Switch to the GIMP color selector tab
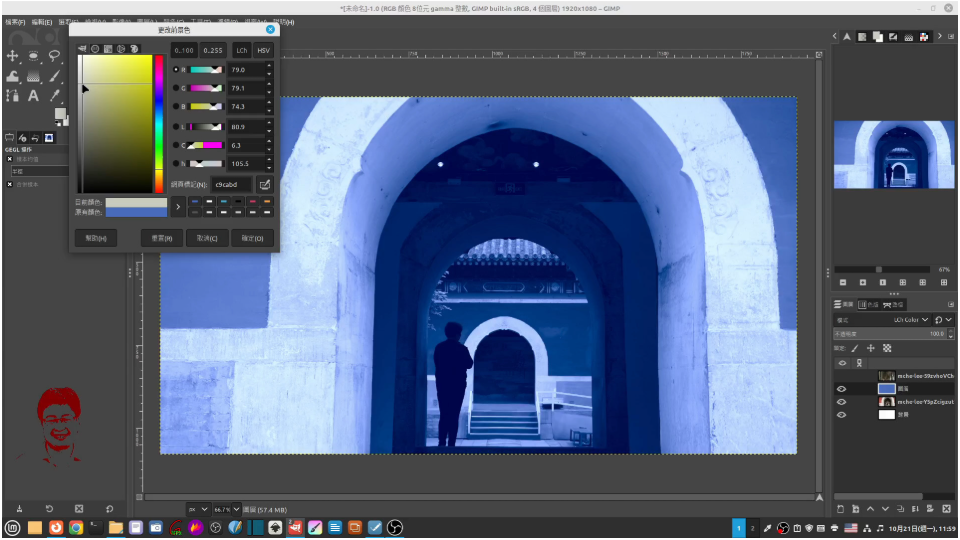 [x=82, y=49]
